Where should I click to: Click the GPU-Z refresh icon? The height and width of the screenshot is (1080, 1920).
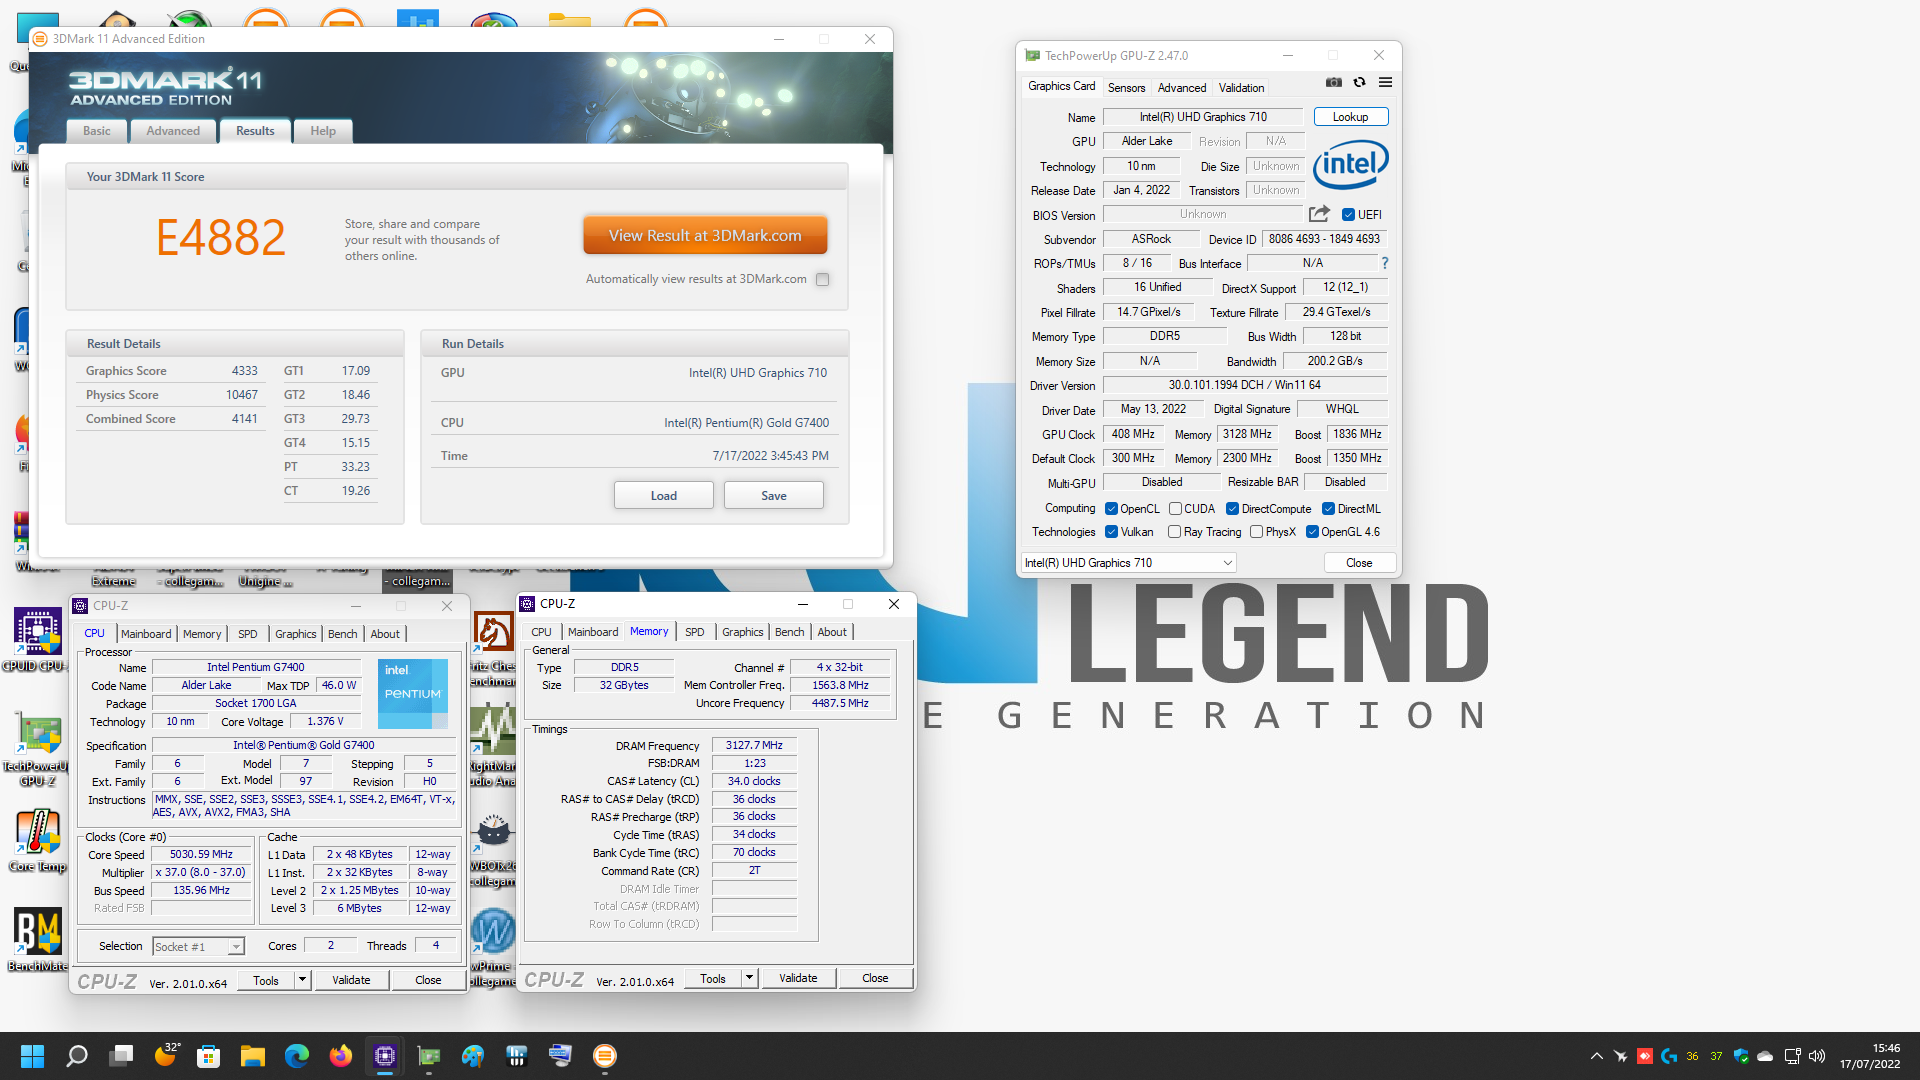(1359, 83)
